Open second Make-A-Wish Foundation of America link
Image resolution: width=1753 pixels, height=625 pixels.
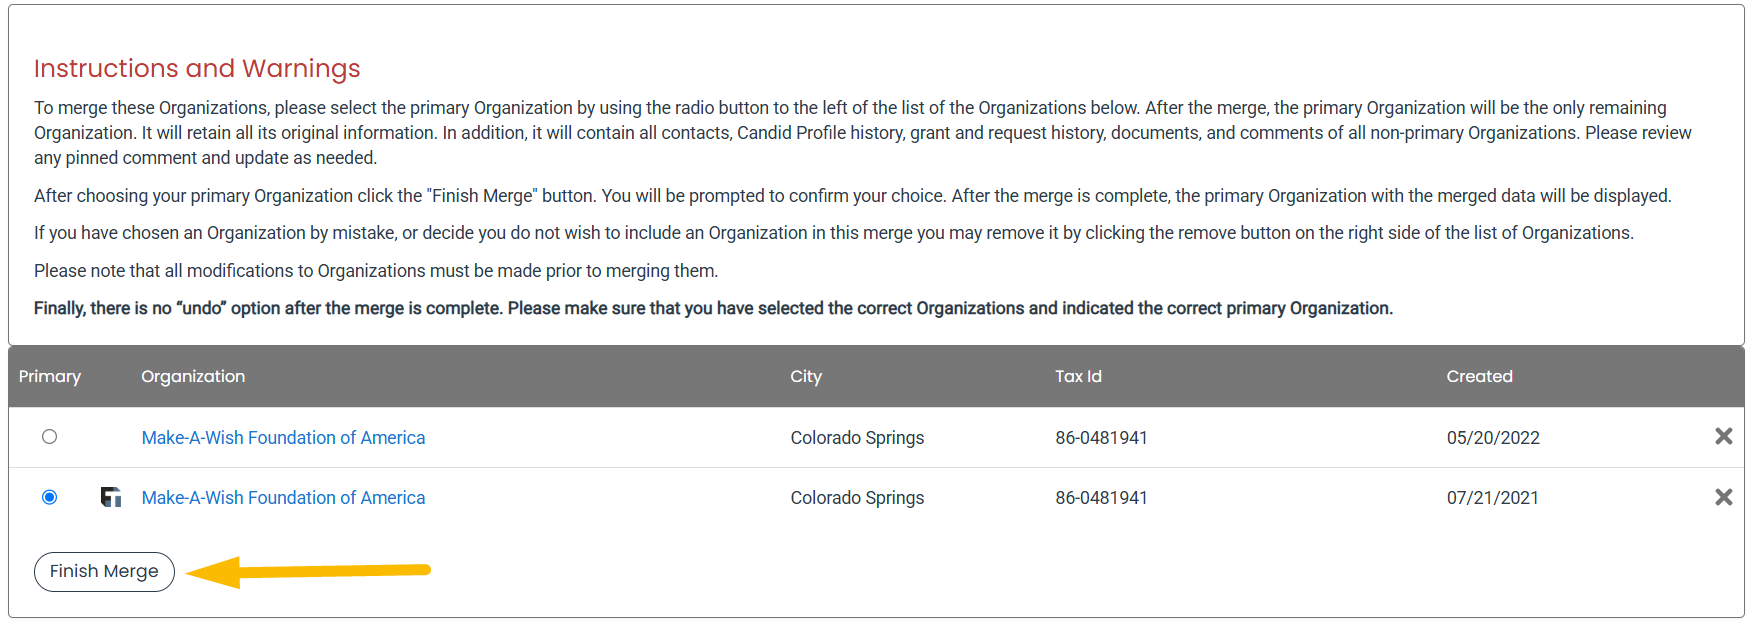click(x=283, y=498)
